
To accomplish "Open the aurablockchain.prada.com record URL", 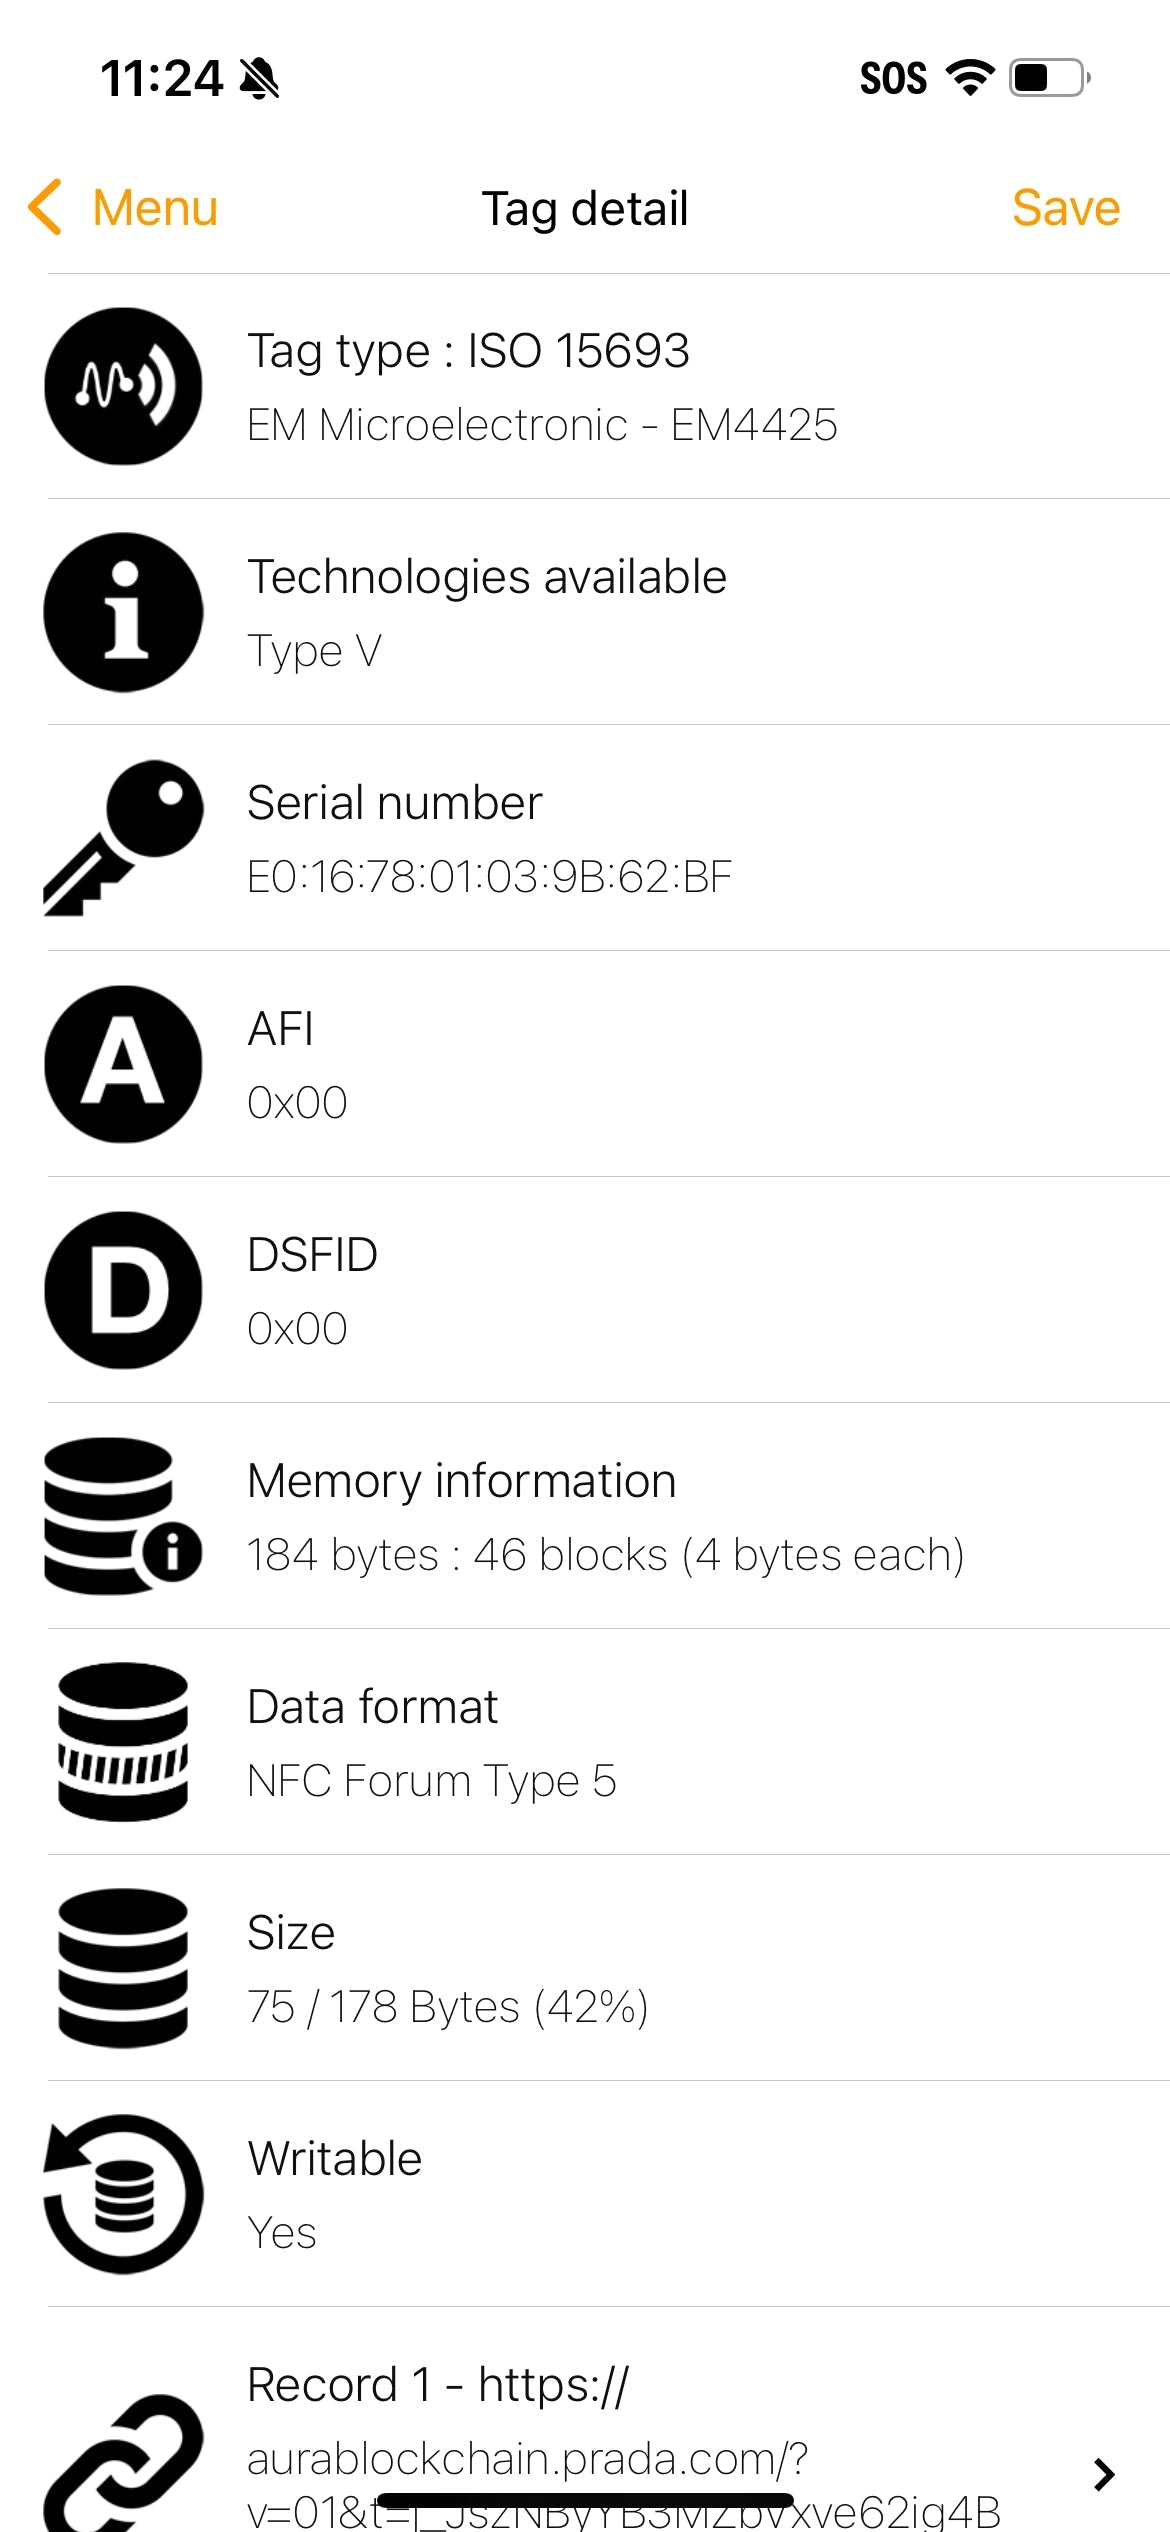I will coord(527,2460).
